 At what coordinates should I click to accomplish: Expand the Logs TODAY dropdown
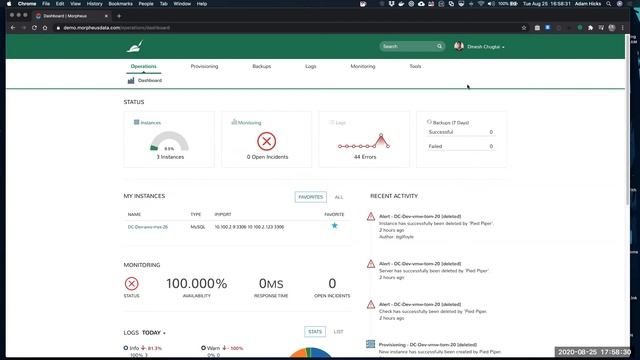point(153,333)
